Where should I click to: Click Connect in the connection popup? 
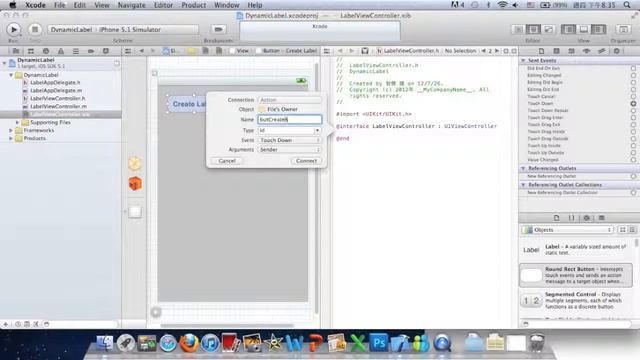coord(306,161)
